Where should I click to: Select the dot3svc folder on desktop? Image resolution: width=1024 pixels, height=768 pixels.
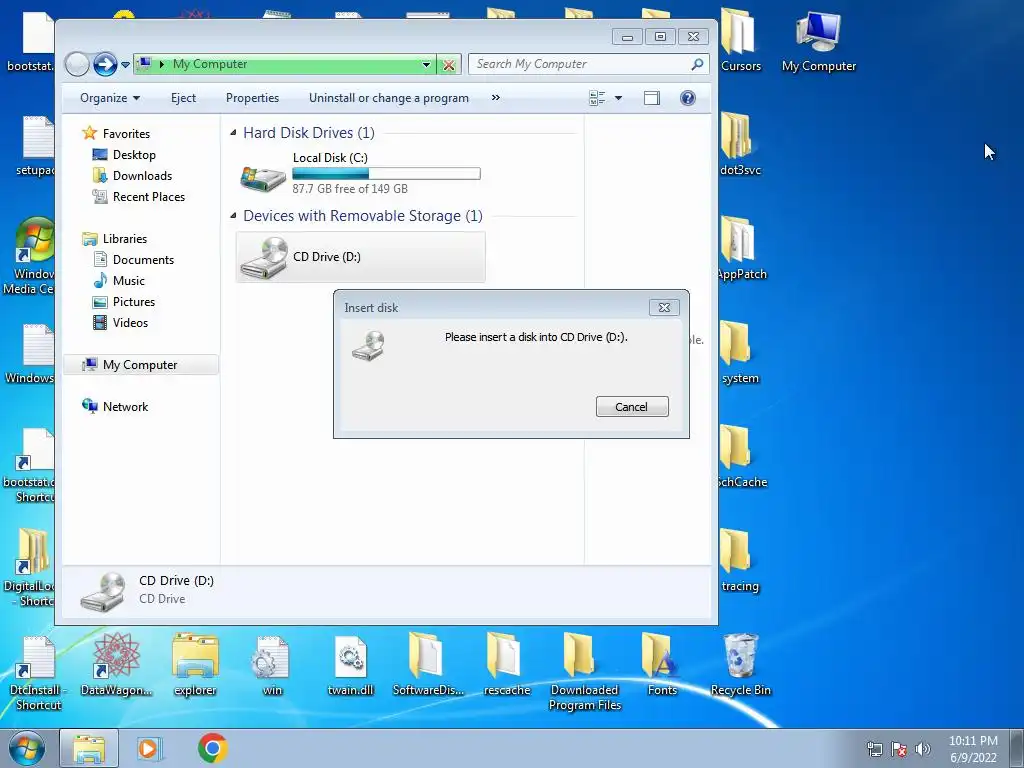pos(740,144)
